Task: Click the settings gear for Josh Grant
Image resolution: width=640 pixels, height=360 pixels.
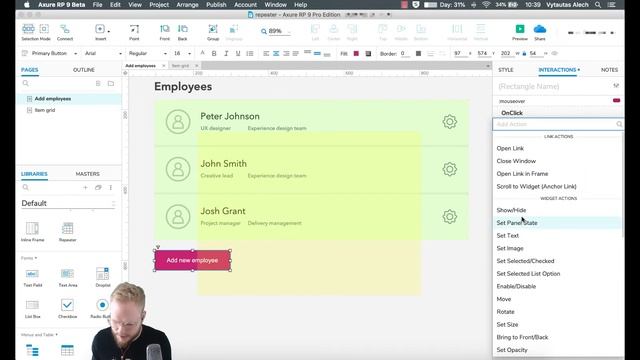Action: [449, 216]
